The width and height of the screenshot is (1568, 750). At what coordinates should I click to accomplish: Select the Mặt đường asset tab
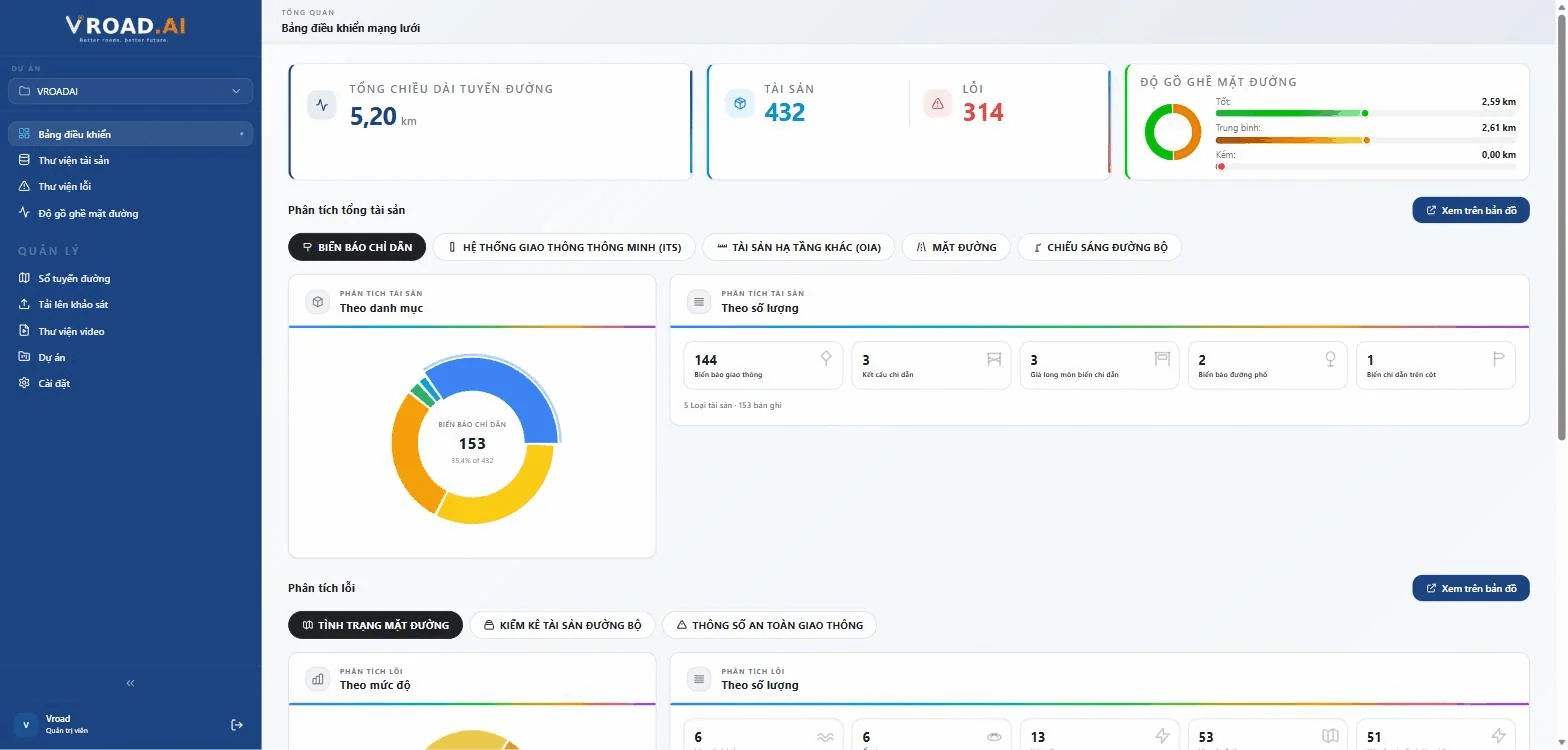(x=956, y=247)
